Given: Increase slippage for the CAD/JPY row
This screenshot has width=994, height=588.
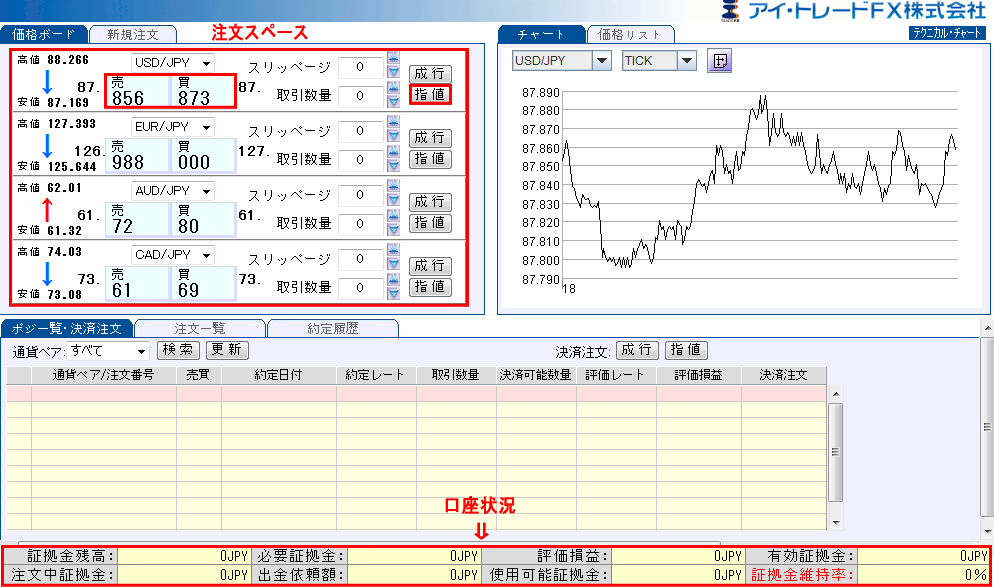Looking at the screenshot, I should click(x=394, y=249).
